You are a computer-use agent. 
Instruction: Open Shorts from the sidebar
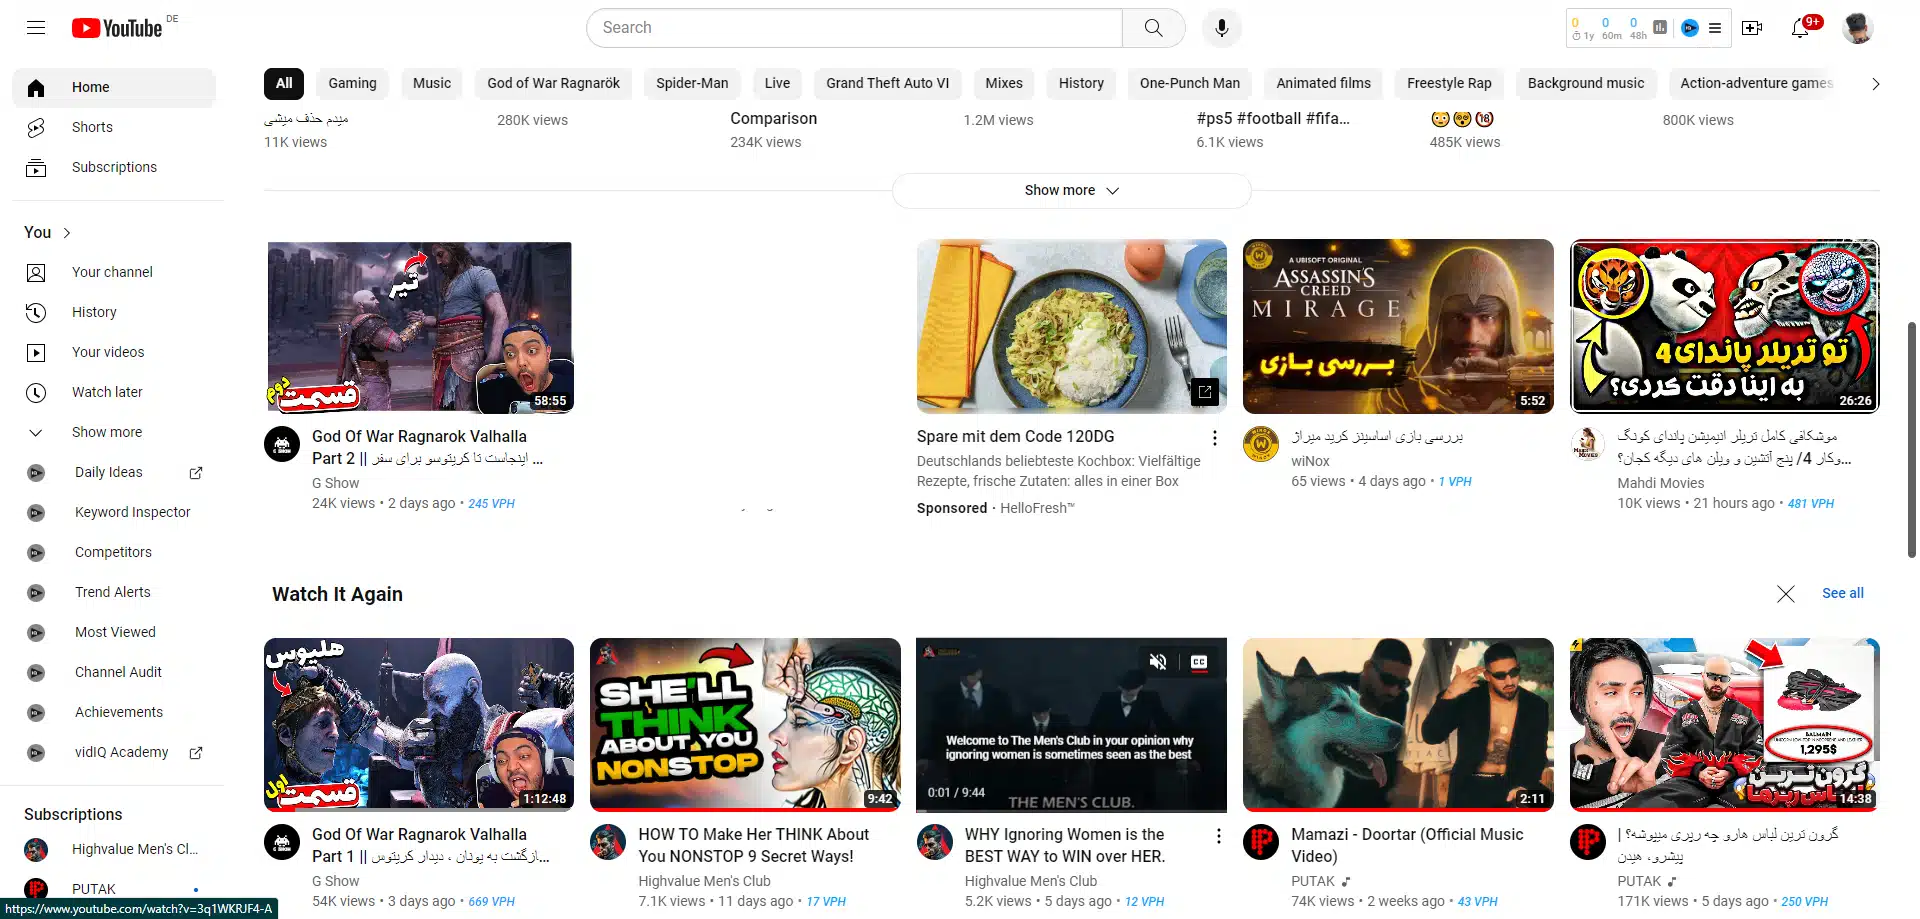pos(92,127)
